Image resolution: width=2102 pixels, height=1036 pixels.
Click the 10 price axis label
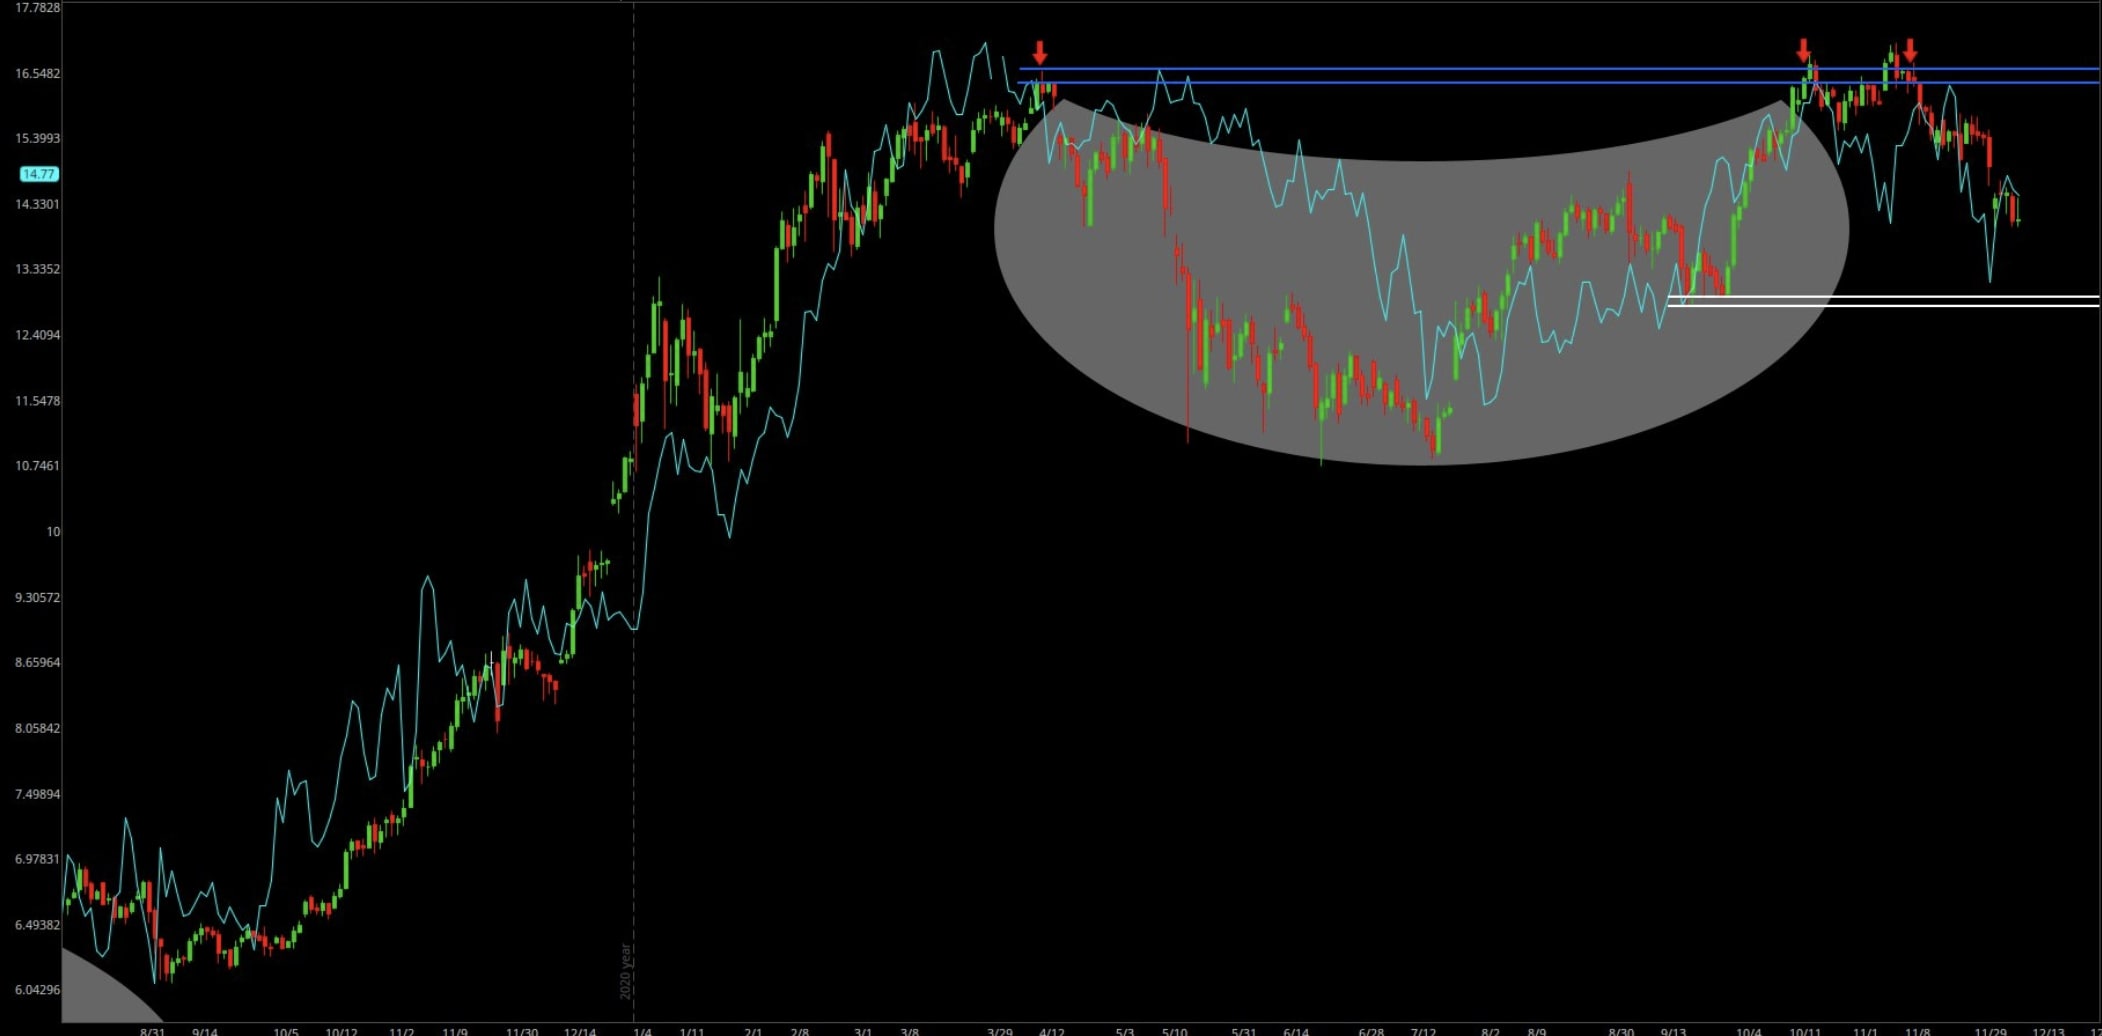point(53,532)
